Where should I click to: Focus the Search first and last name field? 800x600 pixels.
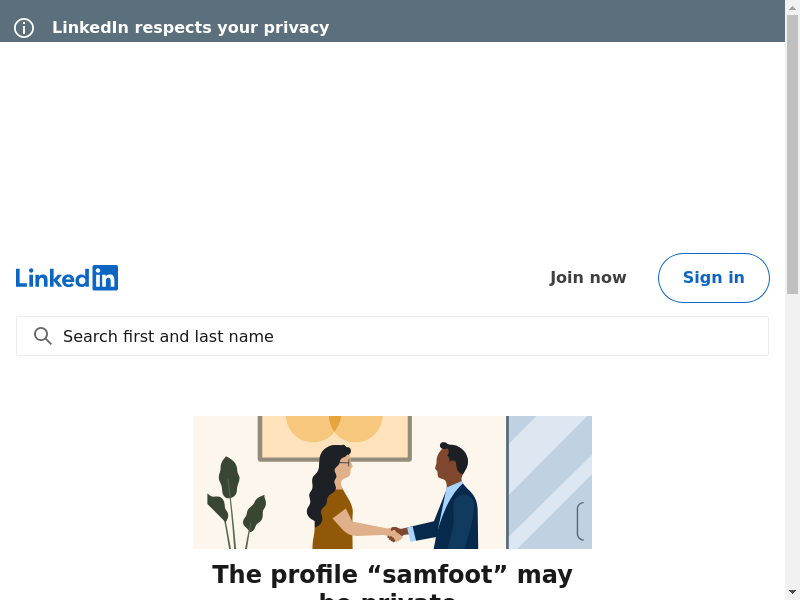tap(400, 336)
